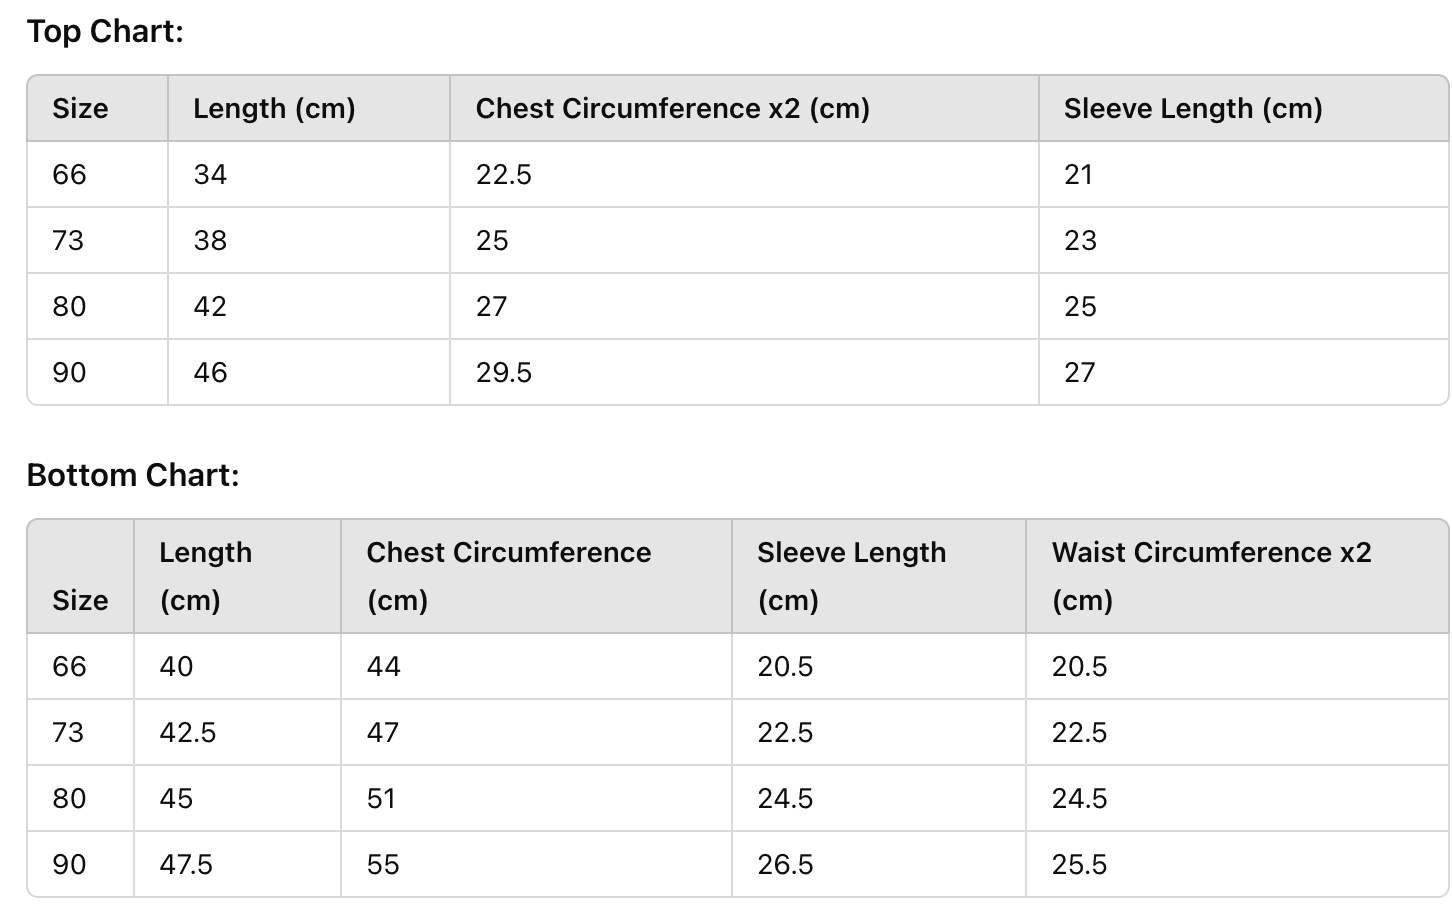Select the 42.5 length cell

(x=188, y=732)
